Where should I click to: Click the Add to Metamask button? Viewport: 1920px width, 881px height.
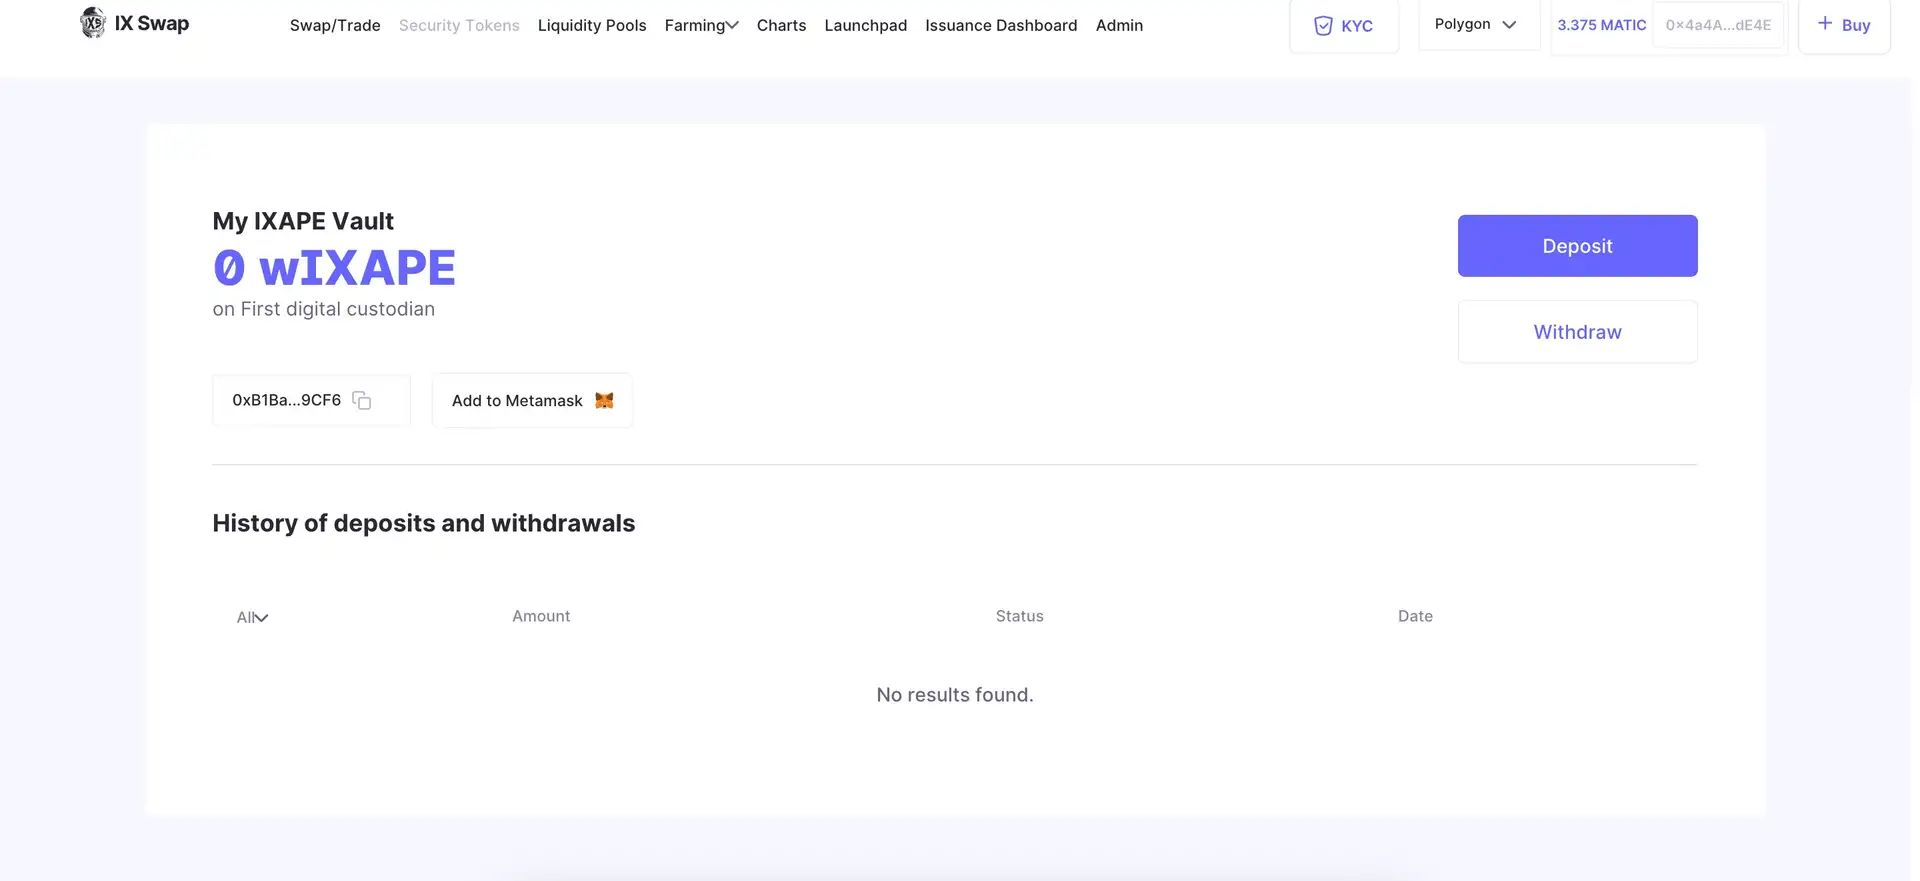tap(531, 400)
